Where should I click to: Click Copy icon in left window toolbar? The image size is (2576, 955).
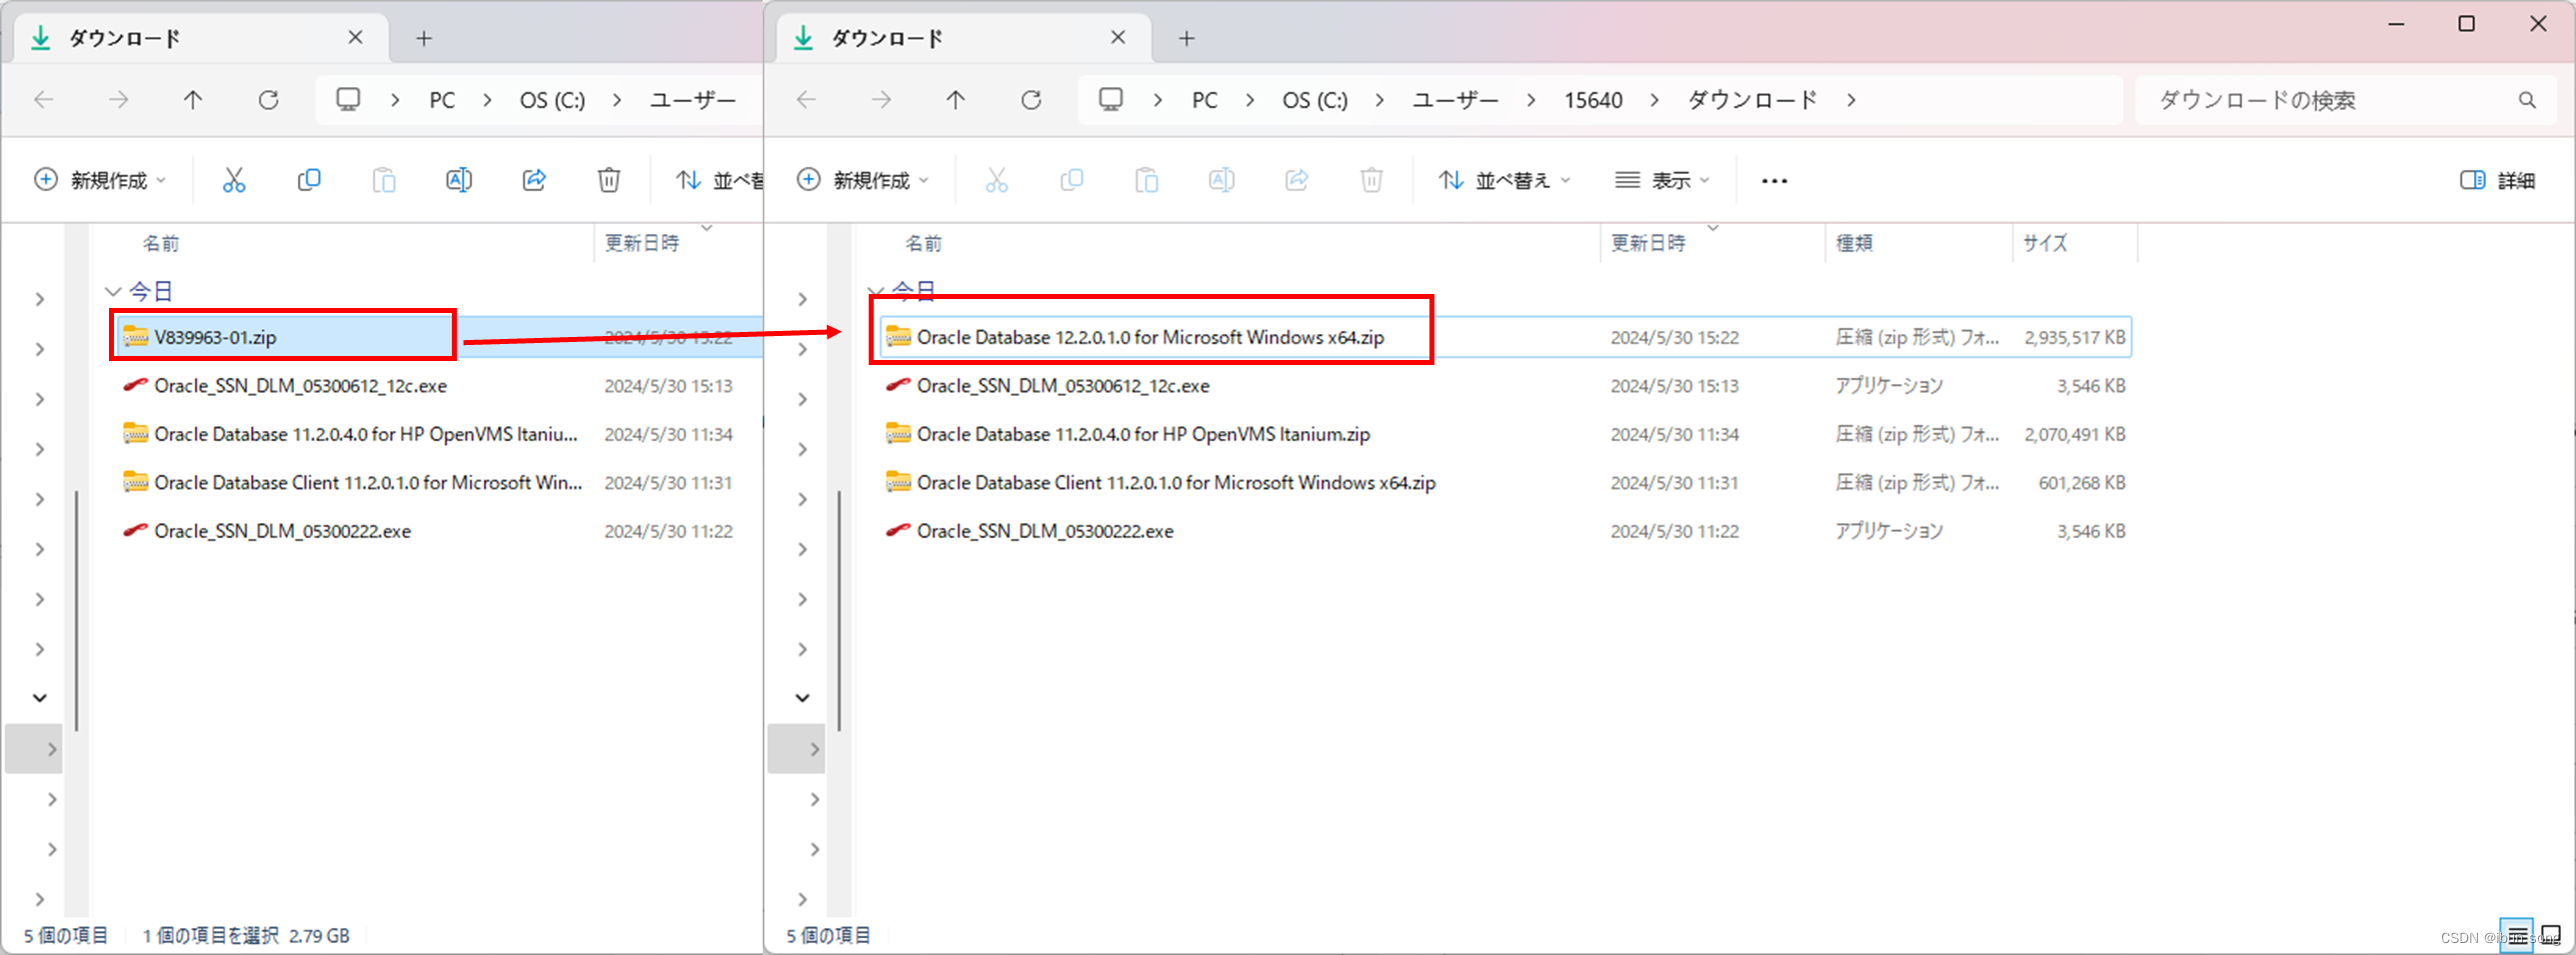click(x=309, y=180)
